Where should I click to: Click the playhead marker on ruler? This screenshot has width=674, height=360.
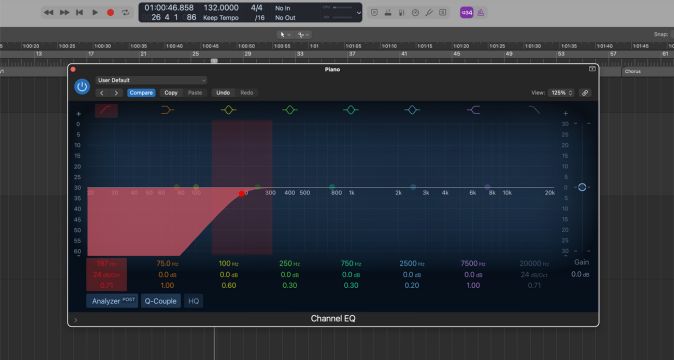(x=214, y=61)
